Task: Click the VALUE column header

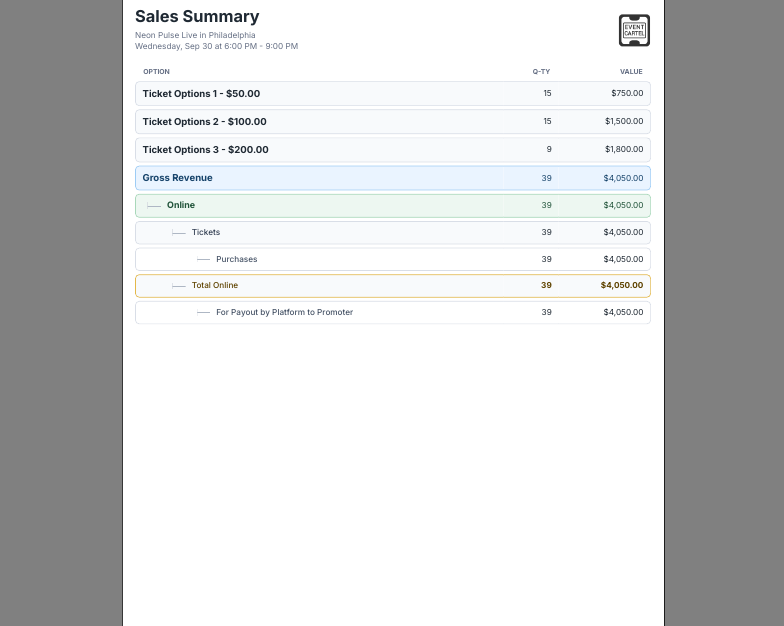Action: coord(631,72)
